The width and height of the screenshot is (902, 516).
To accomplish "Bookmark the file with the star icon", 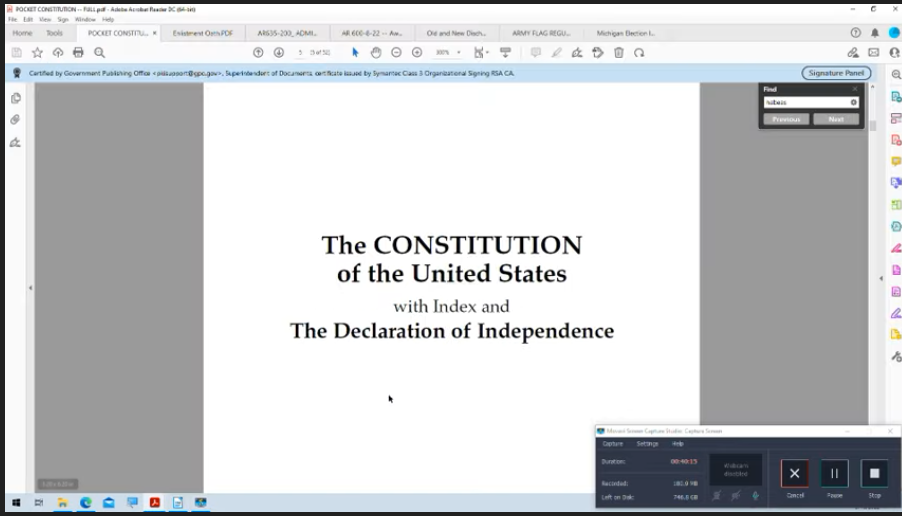I will coord(37,53).
